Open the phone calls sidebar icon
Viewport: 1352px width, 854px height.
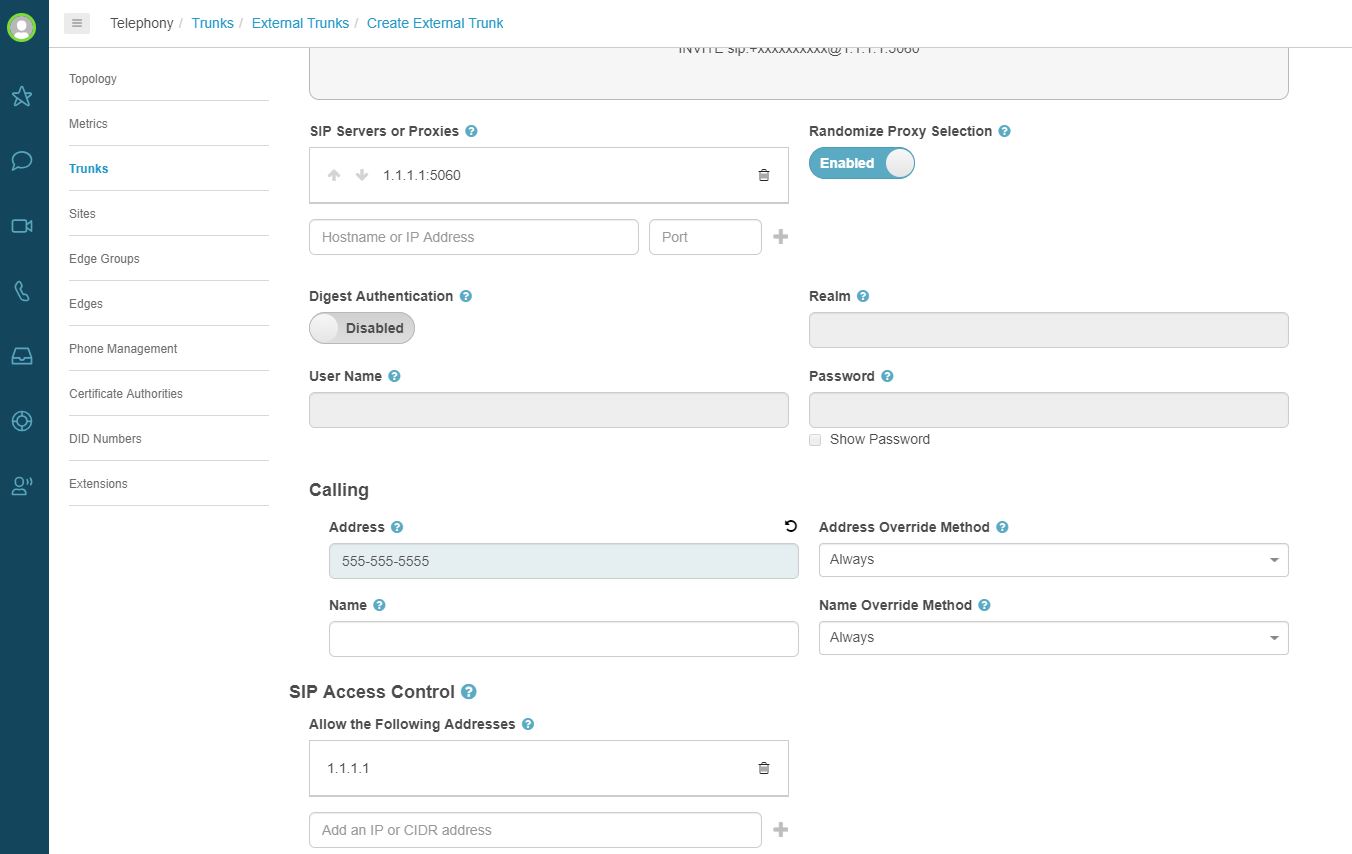[x=22, y=291]
